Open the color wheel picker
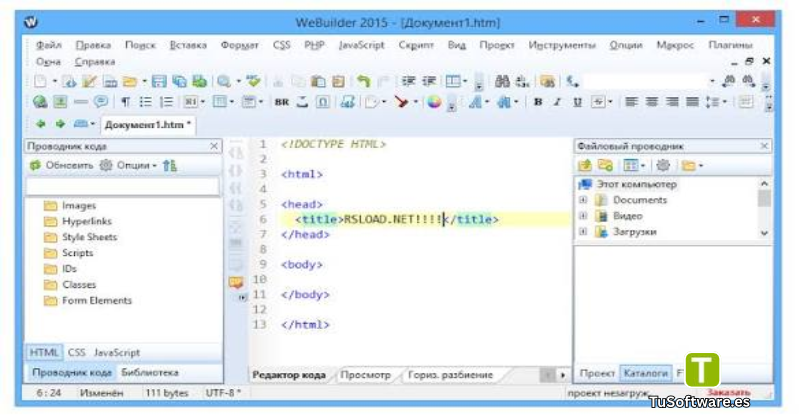The width and height of the screenshot is (800, 420). point(434,102)
